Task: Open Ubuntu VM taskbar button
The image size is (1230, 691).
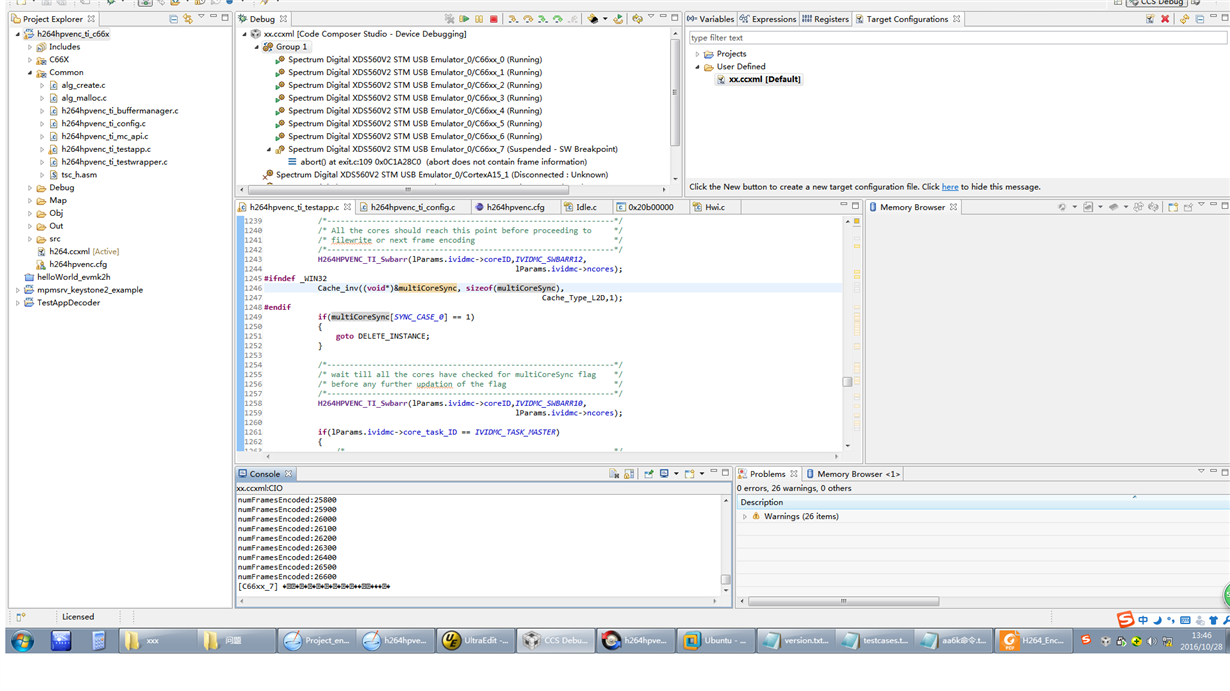Action: coord(715,641)
